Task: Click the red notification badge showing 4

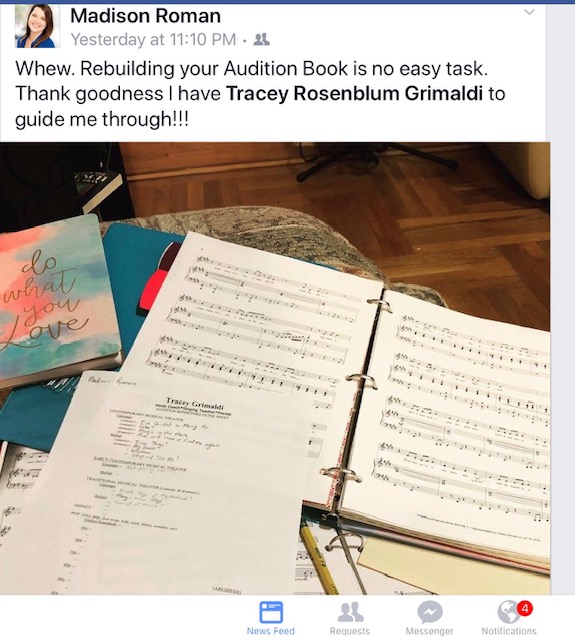Action: coord(525,609)
